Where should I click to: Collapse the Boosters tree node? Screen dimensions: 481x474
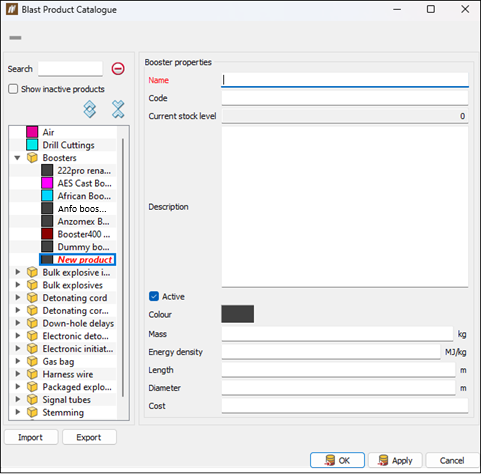[x=18, y=158]
